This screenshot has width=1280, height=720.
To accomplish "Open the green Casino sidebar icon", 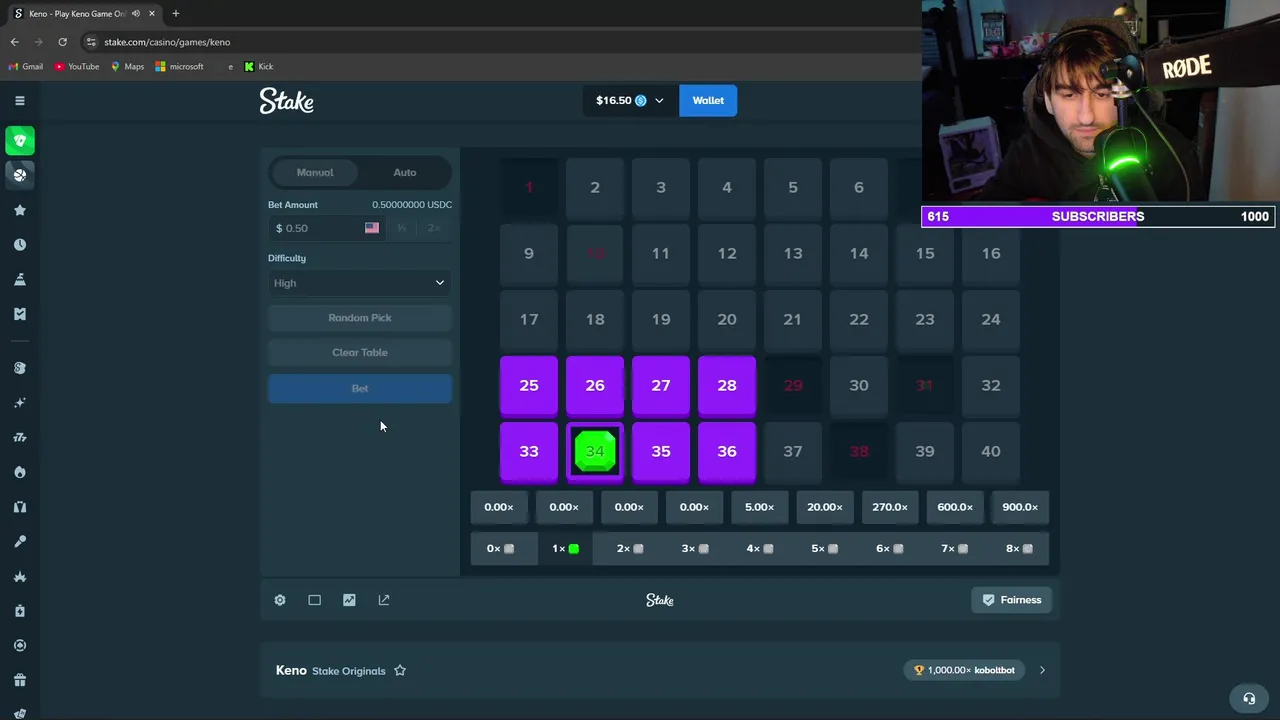I will (x=19, y=140).
